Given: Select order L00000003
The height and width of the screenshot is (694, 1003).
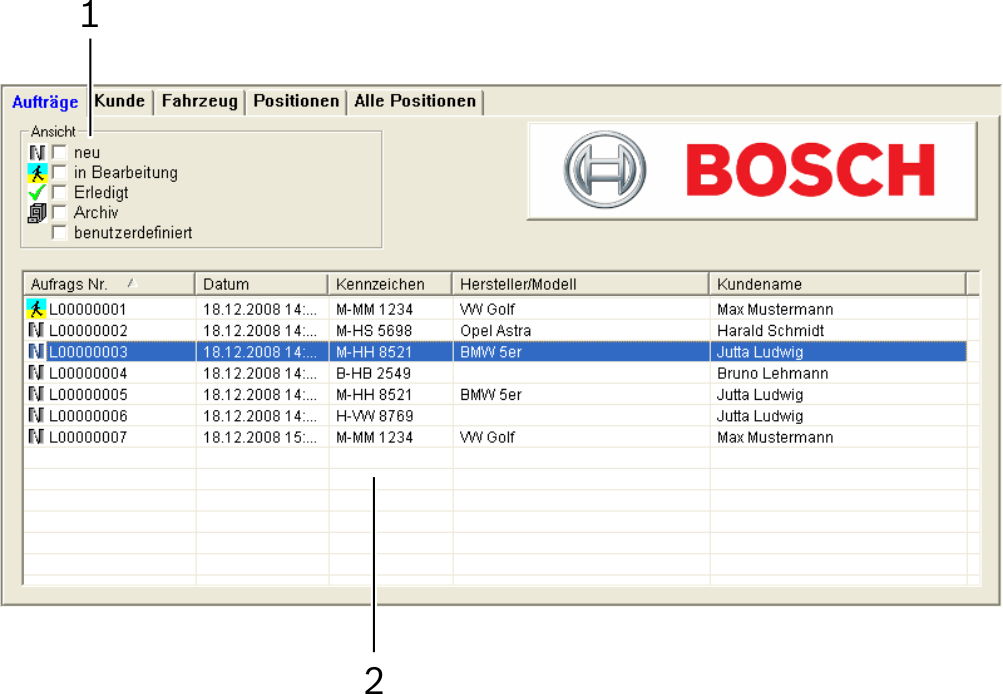Looking at the screenshot, I should point(495,351).
